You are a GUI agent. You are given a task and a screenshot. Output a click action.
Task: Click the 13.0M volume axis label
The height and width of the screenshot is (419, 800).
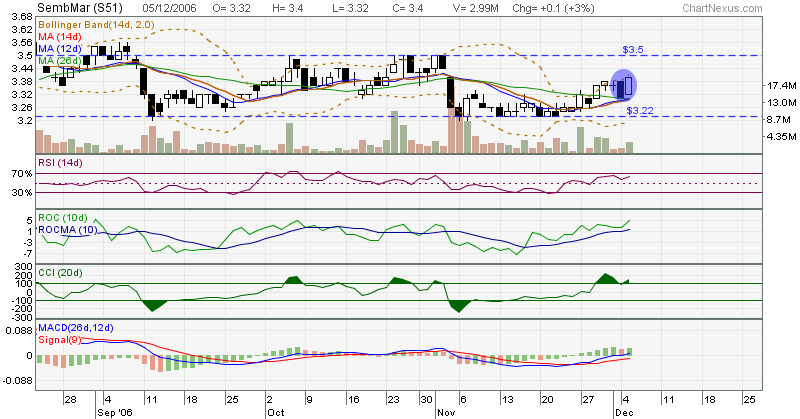[x=781, y=102]
